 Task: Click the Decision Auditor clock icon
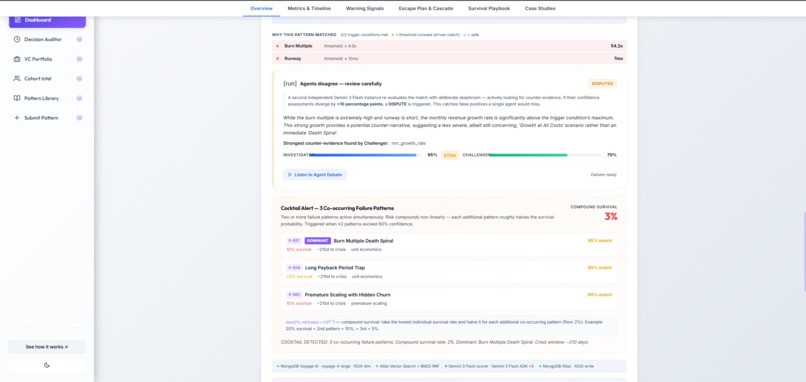[17, 40]
